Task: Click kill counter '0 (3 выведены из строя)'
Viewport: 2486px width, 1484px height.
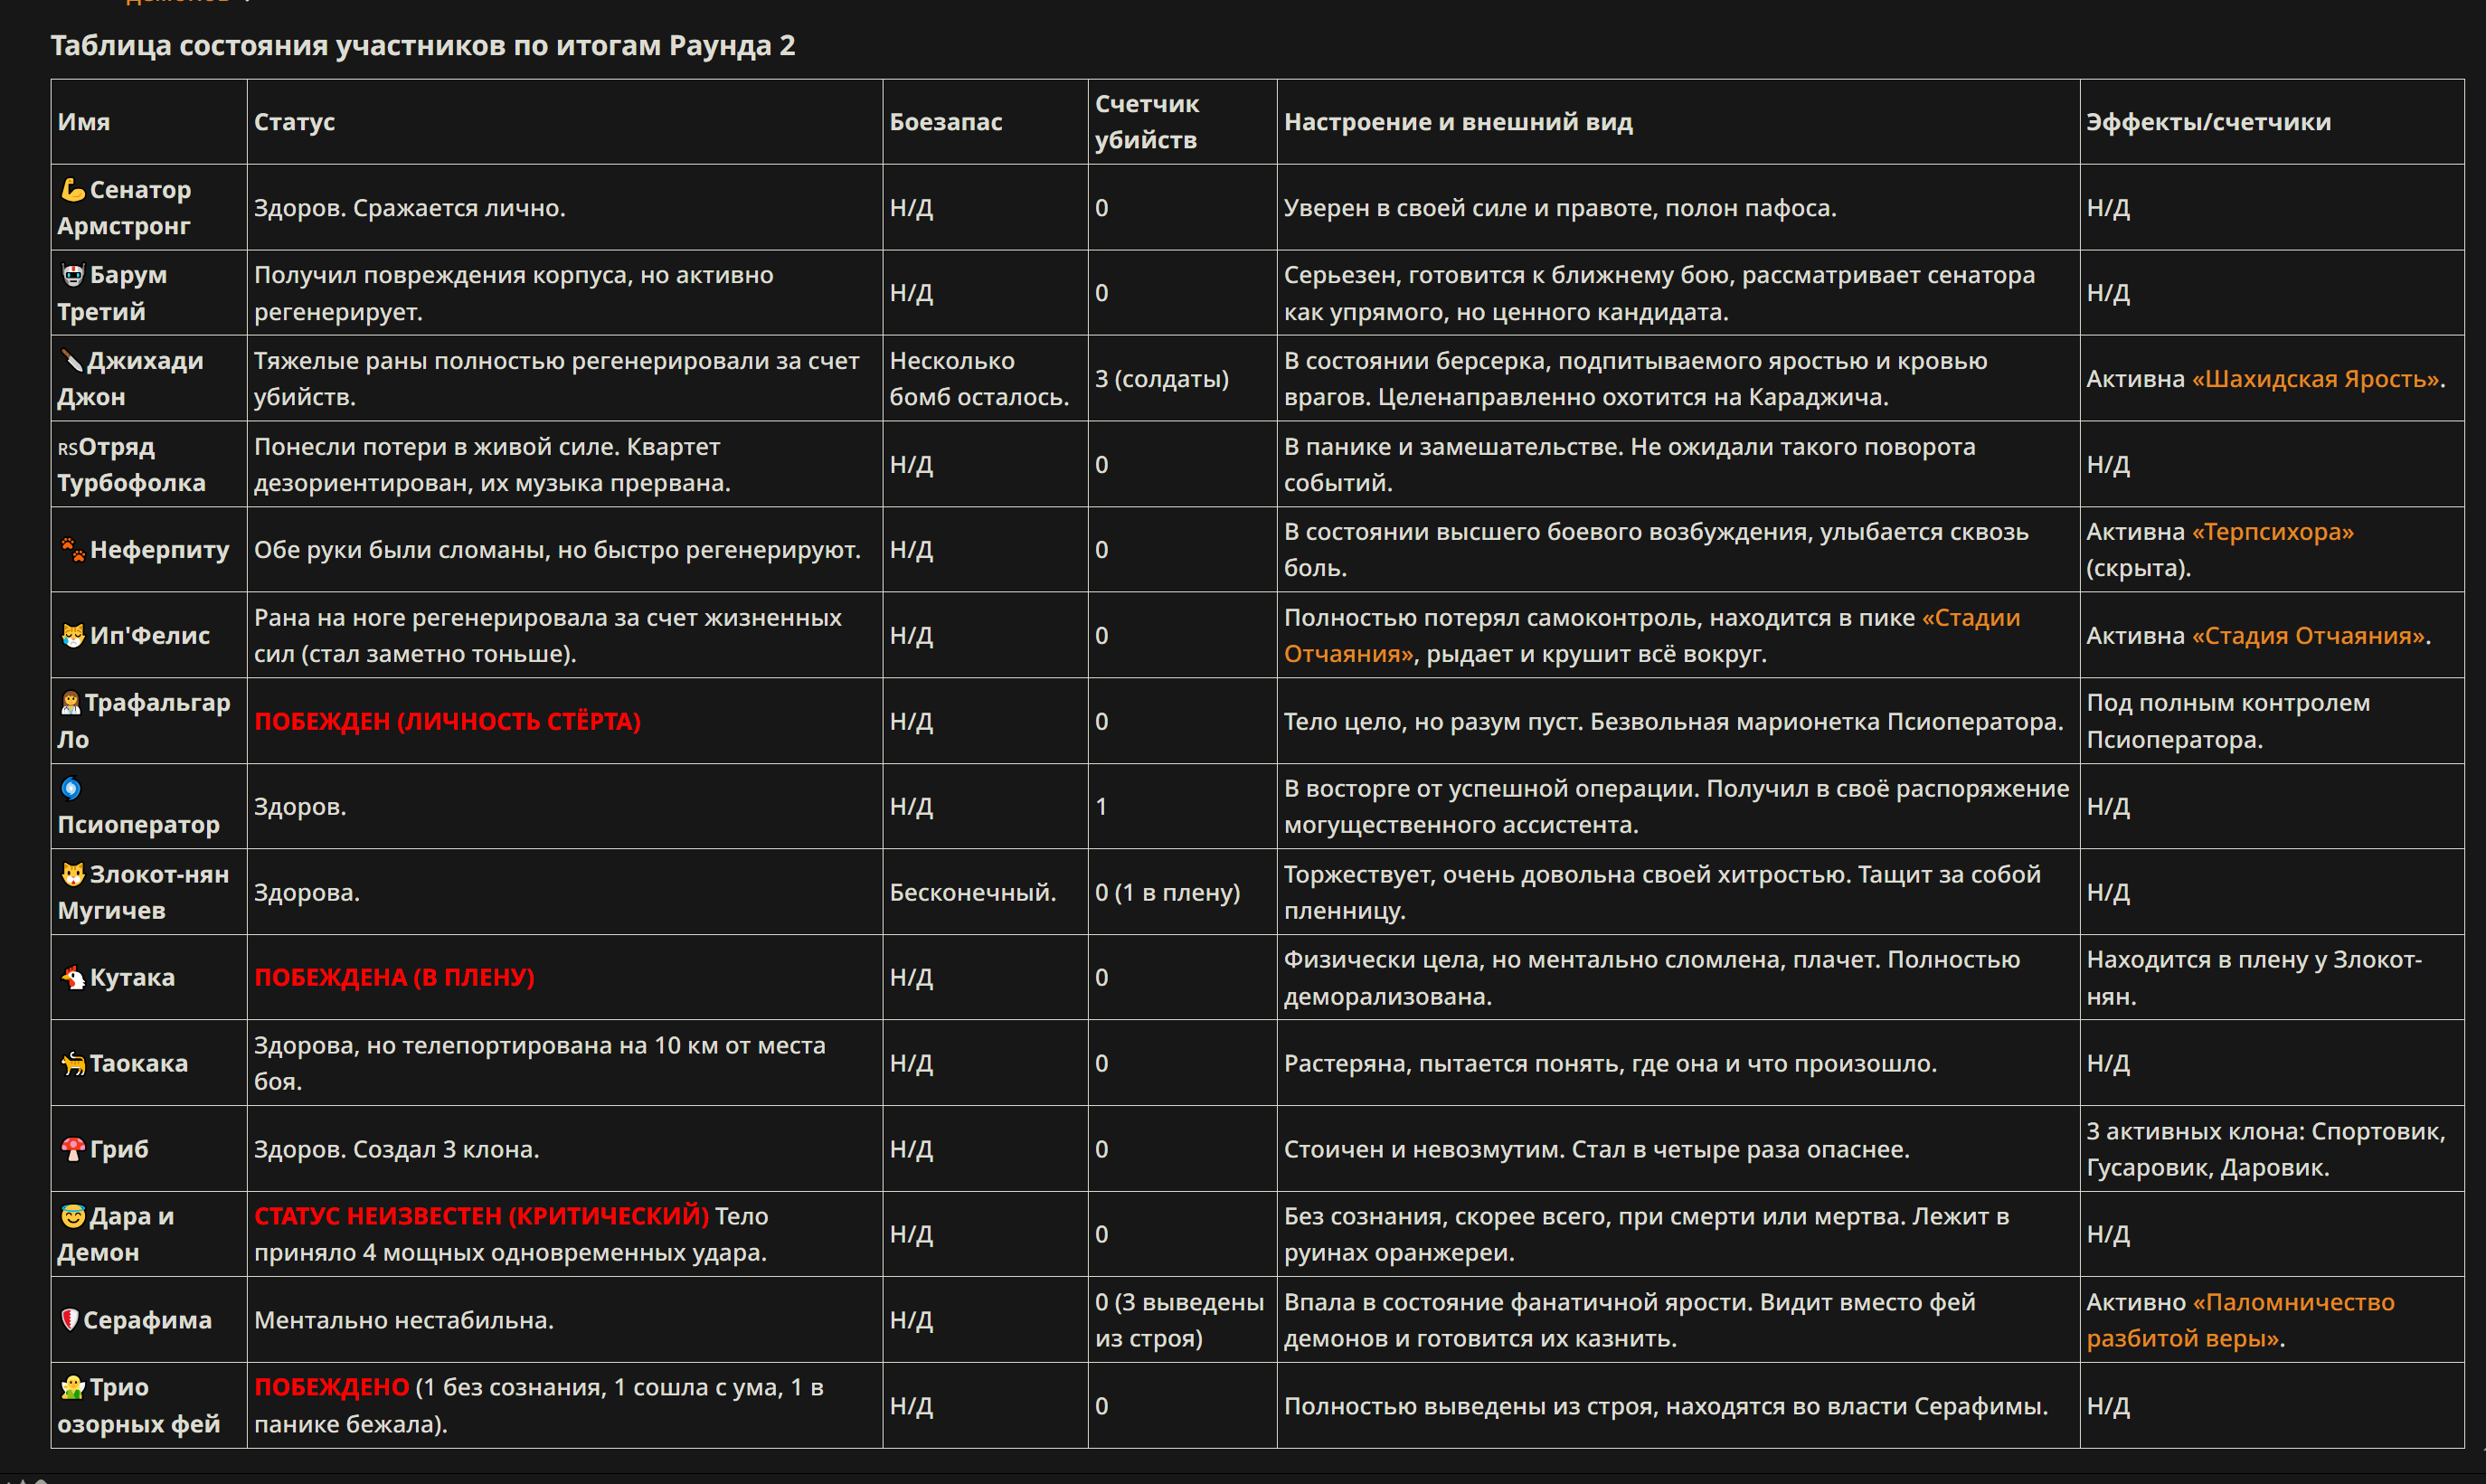Action: [x=1180, y=1320]
